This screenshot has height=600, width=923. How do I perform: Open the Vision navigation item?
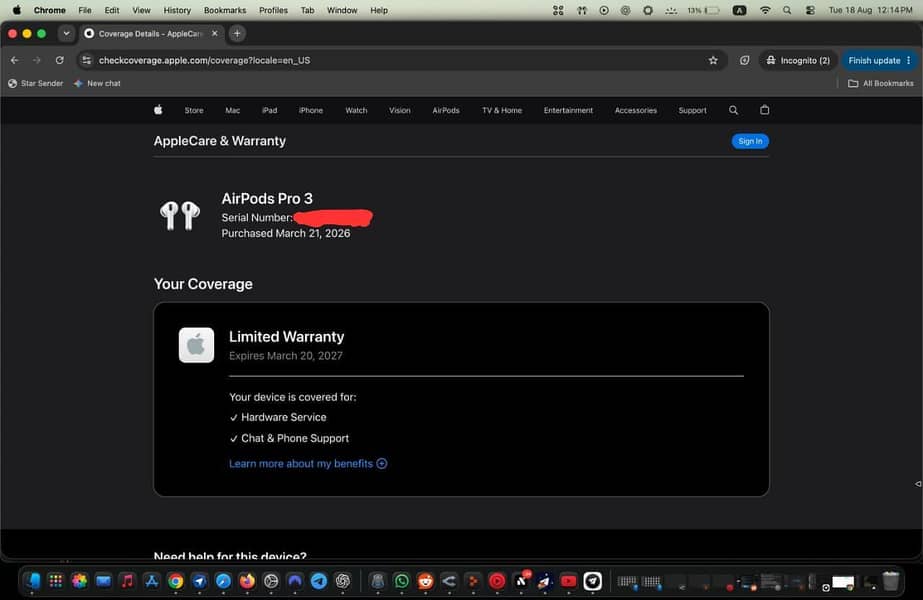[x=400, y=110]
